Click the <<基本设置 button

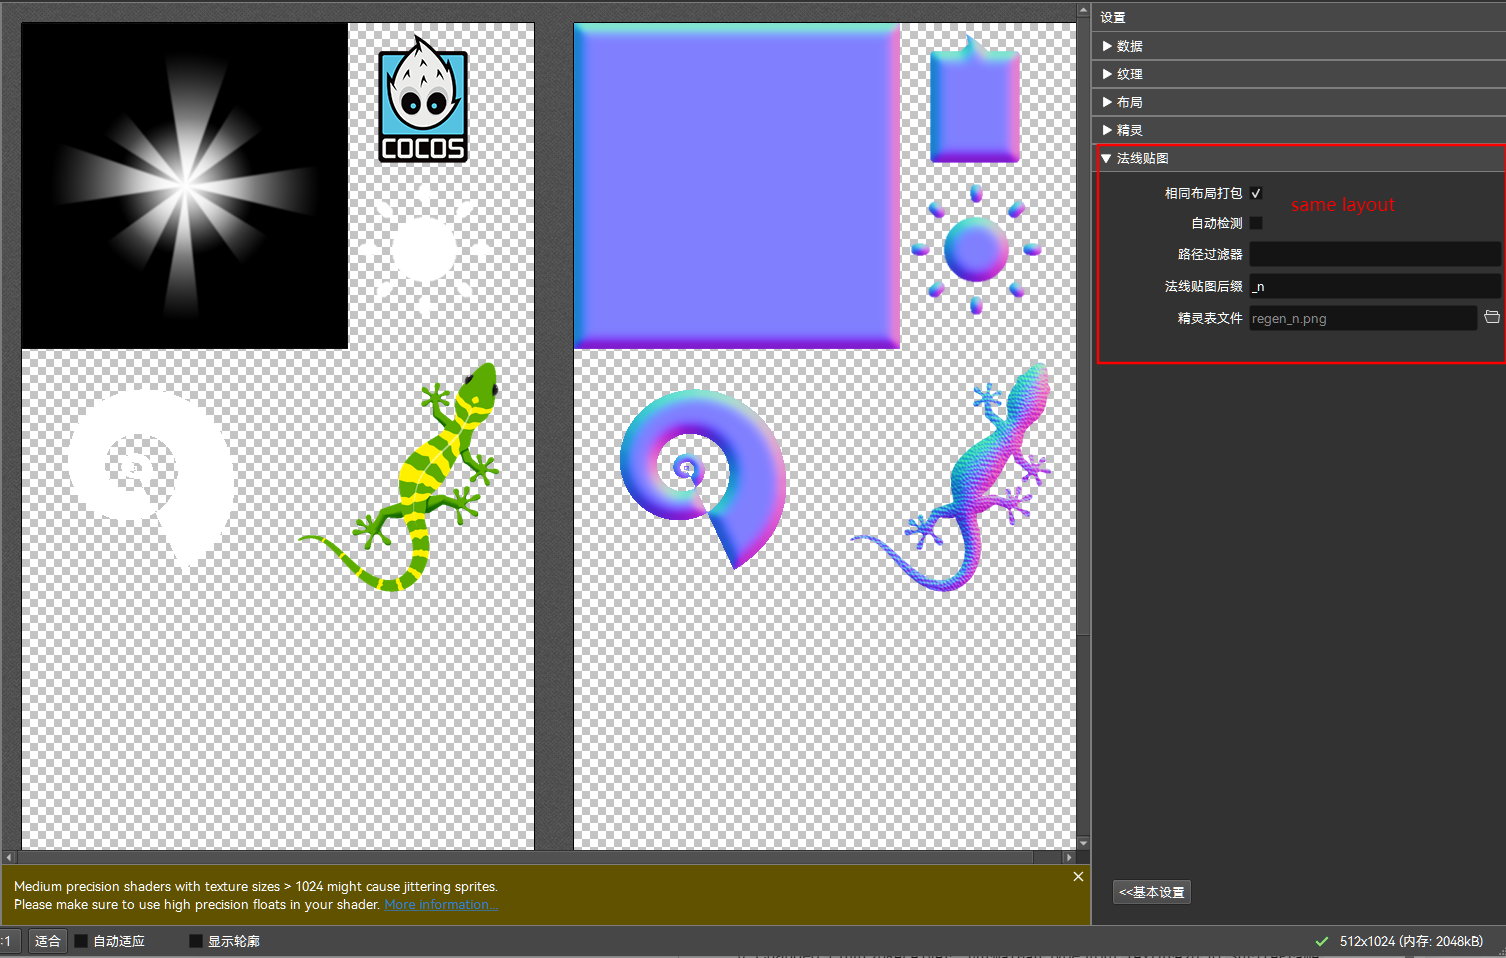tap(1152, 892)
